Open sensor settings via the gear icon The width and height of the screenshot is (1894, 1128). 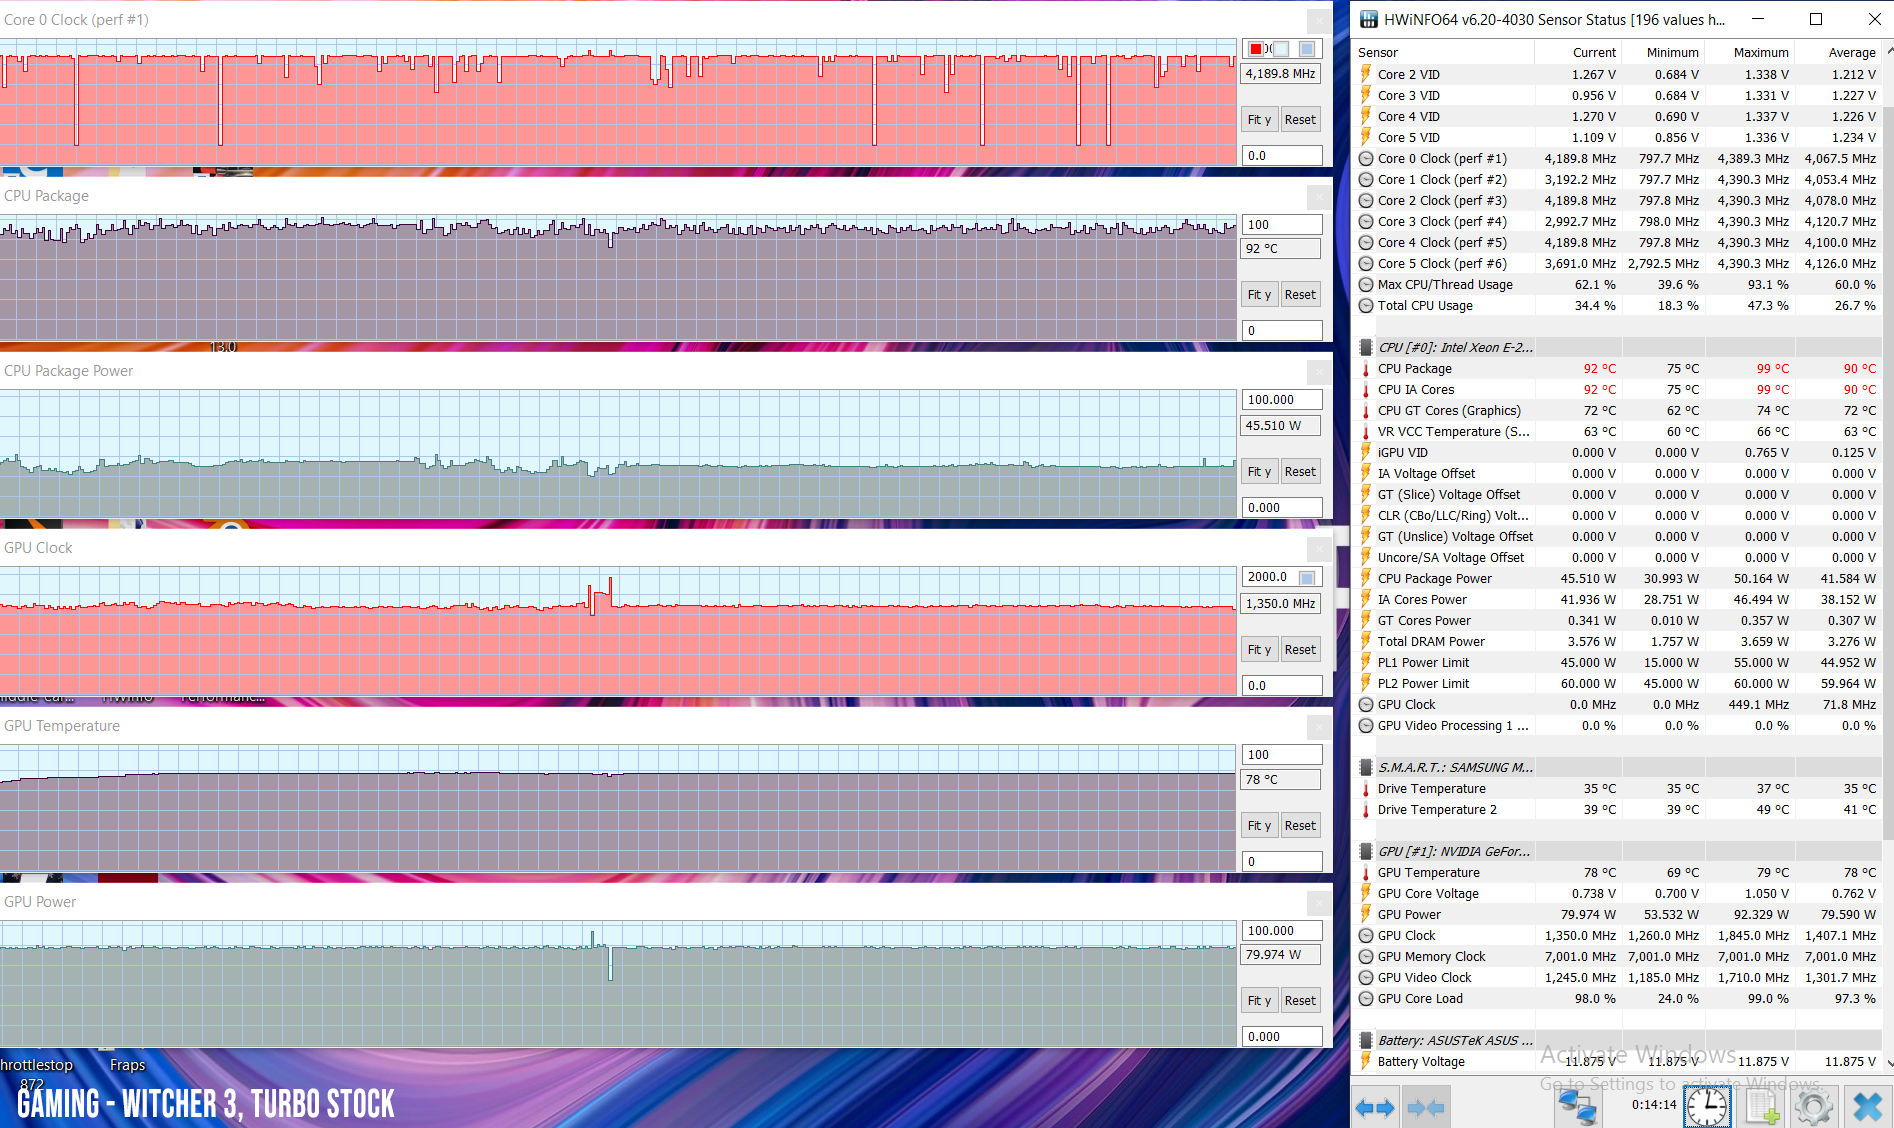click(x=1814, y=1107)
